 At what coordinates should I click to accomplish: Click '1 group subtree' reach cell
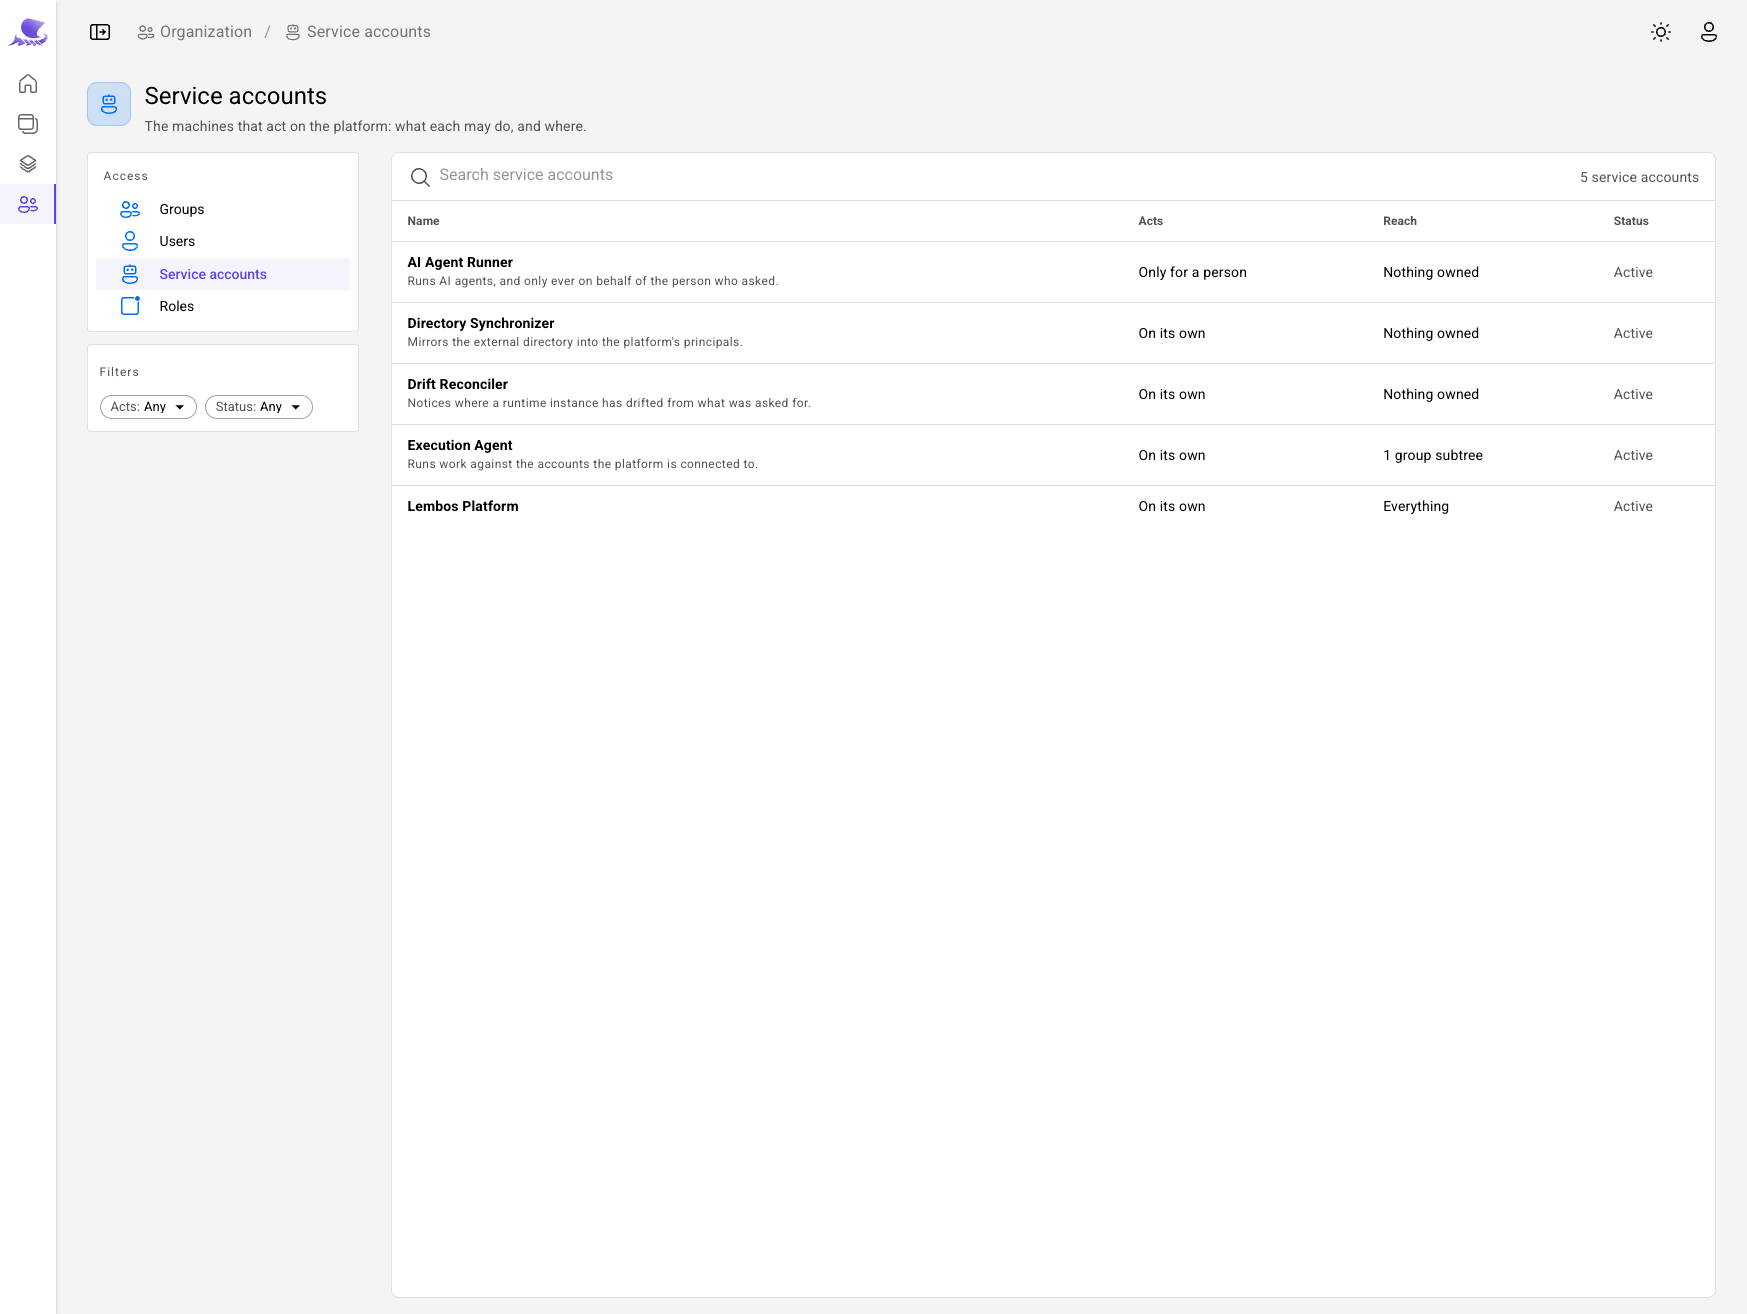(x=1432, y=455)
